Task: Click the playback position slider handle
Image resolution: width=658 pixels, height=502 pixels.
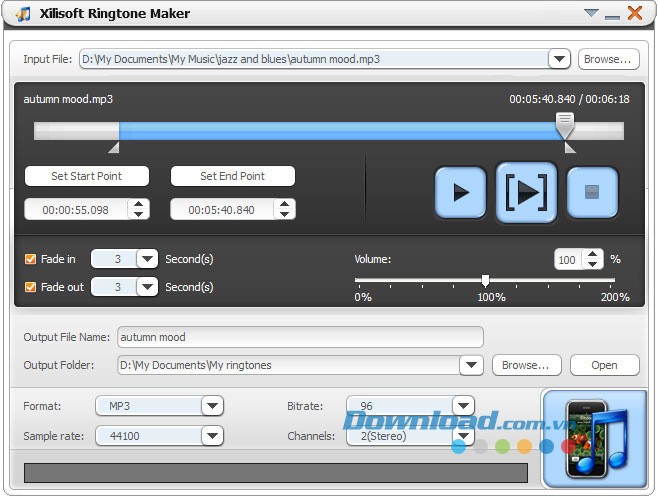Action: [x=565, y=126]
